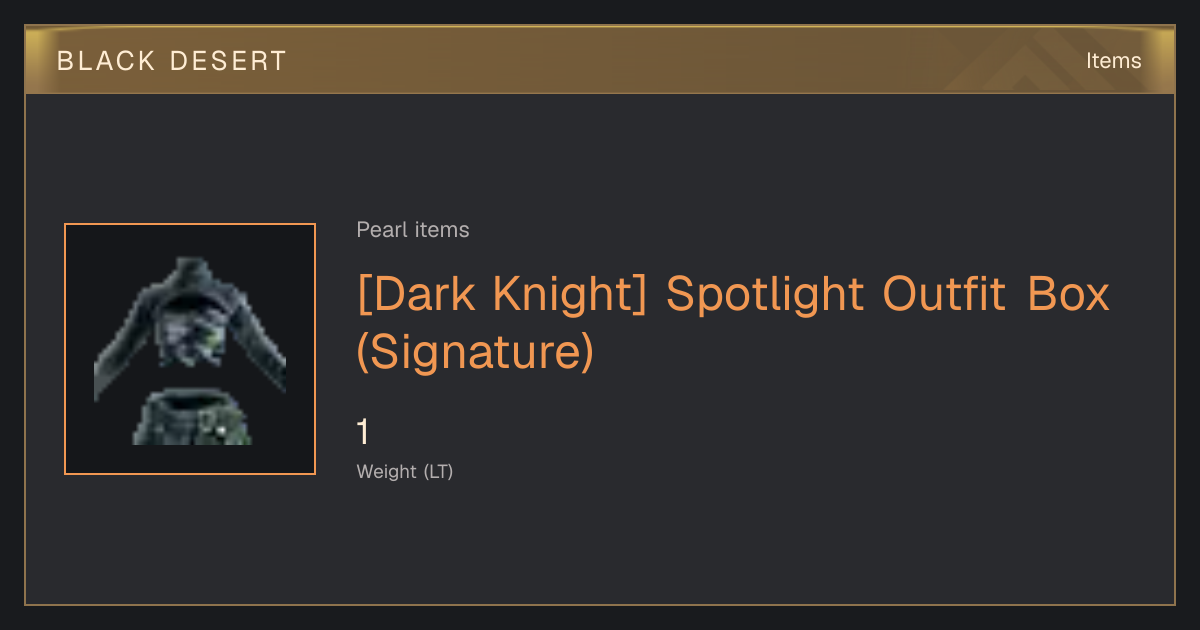The width and height of the screenshot is (1200, 630).
Task: Open the Items link in the header
Action: pos(1113,61)
